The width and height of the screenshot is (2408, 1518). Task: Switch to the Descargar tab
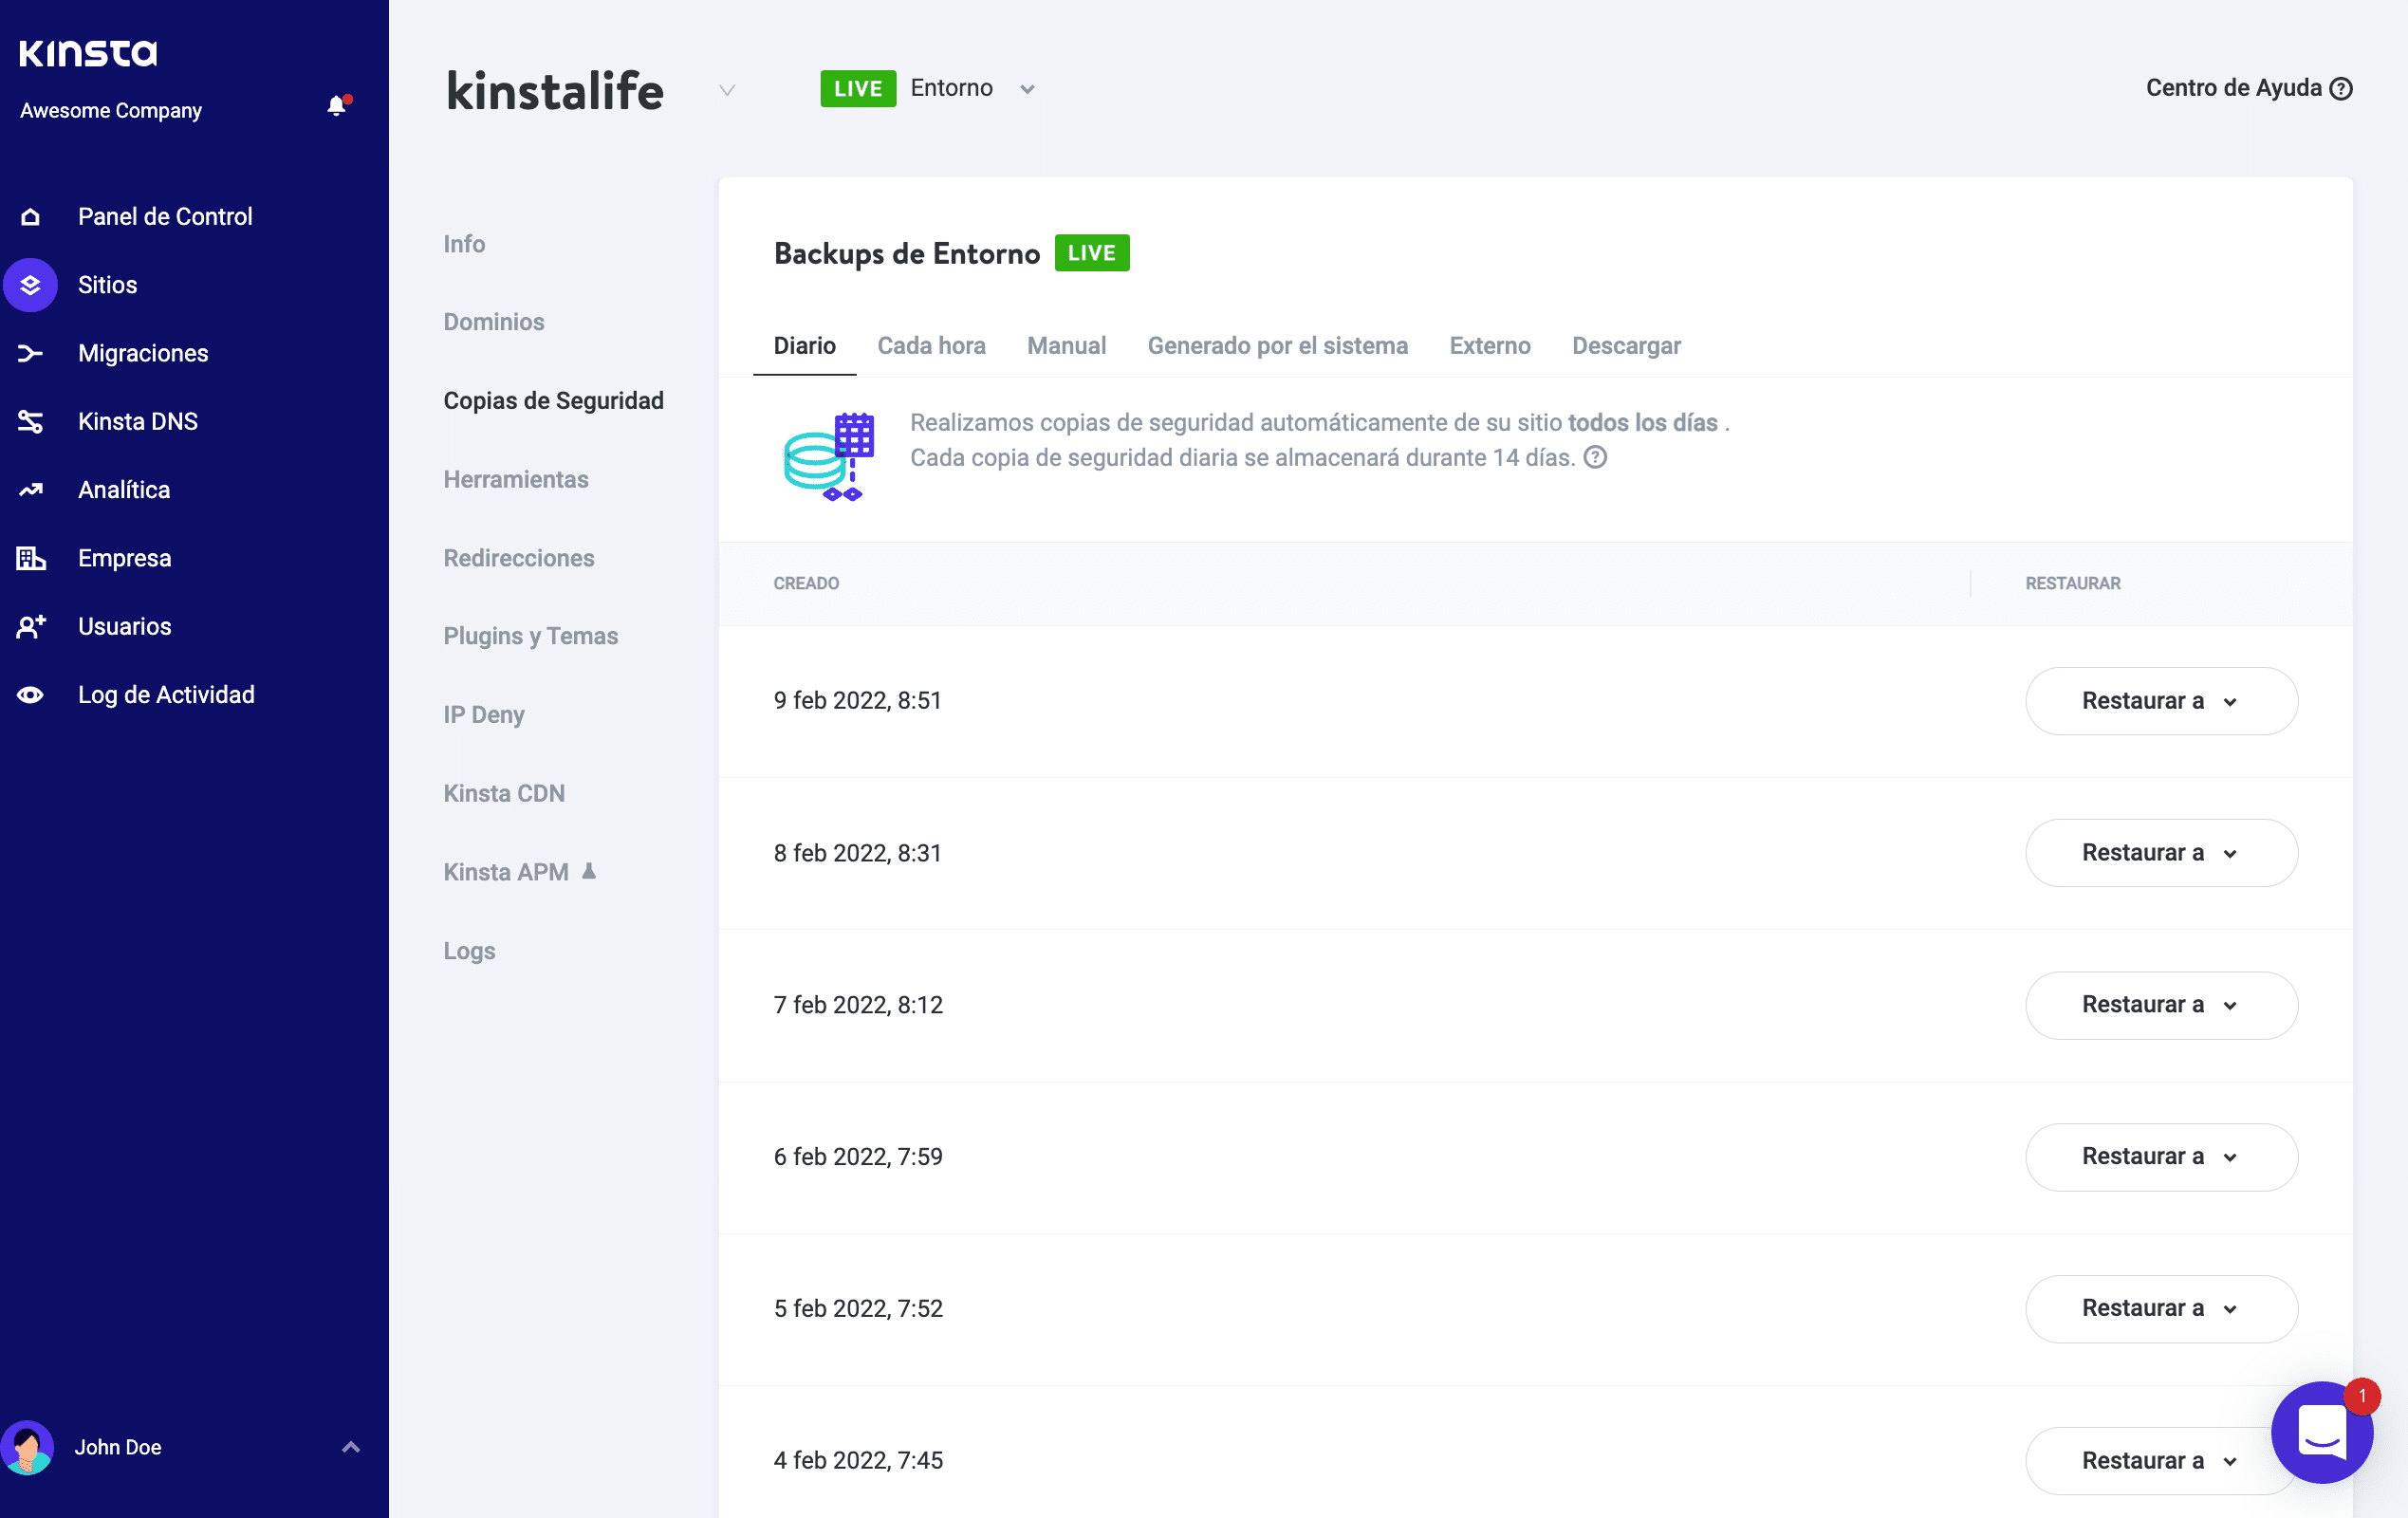[x=1625, y=346]
